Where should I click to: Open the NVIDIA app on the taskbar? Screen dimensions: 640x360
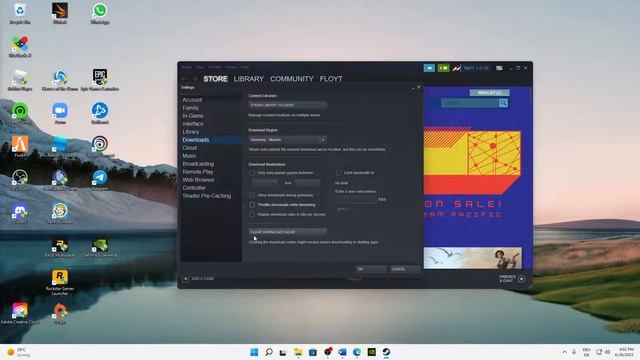click(371, 352)
